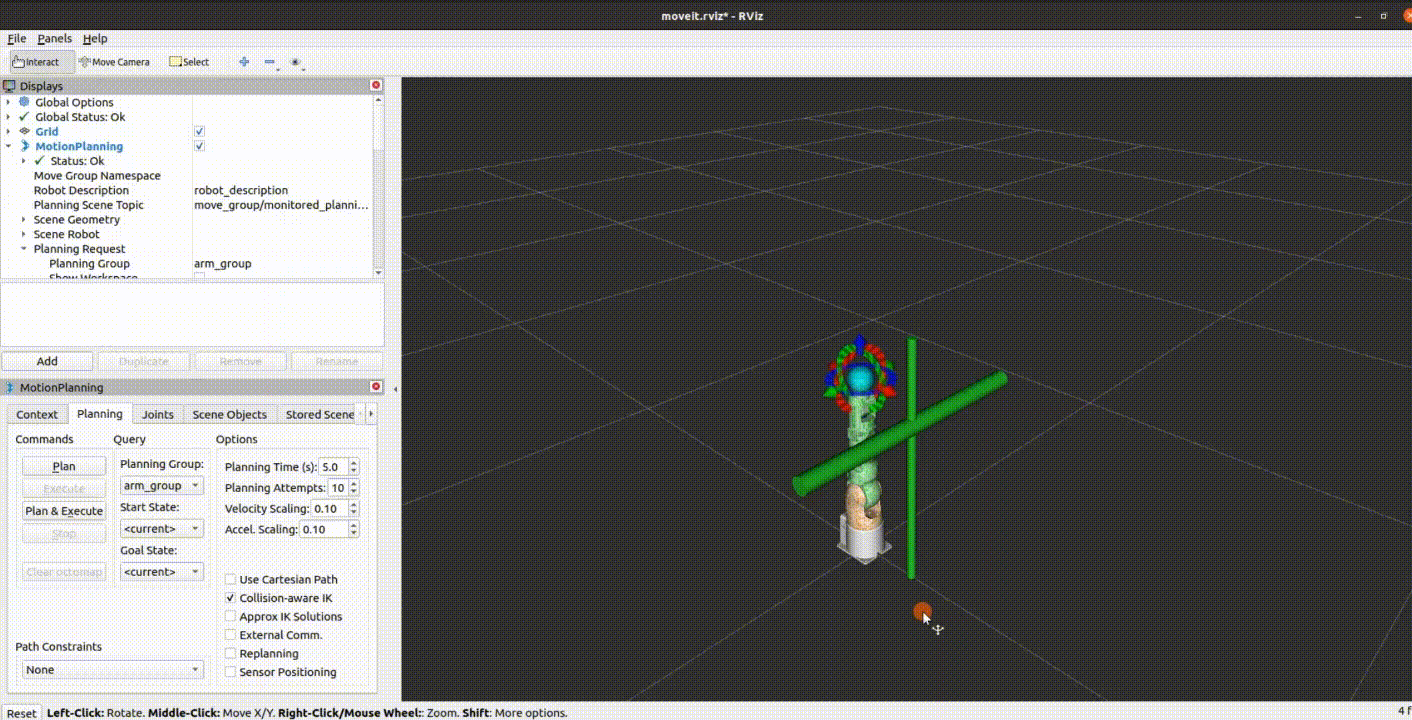Click the Status: Ok checkmark icon
The width and height of the screenshot is (1412, 720).
click(x=40, y=161)
